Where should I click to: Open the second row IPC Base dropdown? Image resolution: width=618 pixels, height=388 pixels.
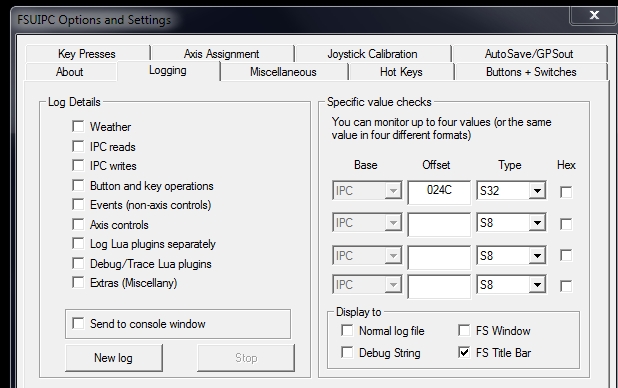coord(367,223)
